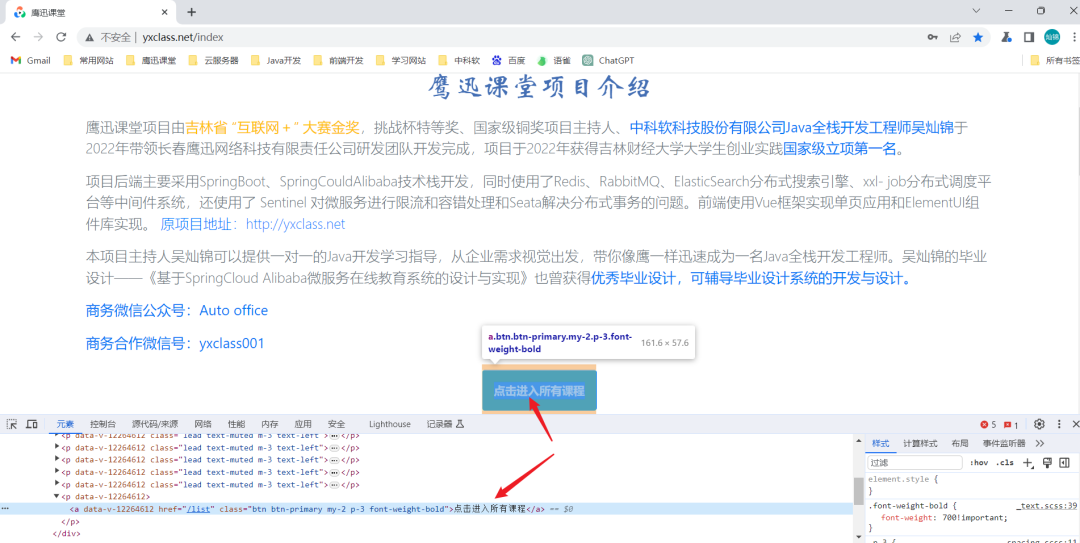Screen dimensions: 1080x543
Task: Toggle the :hov element state button
Action: (x=979, y=462)
